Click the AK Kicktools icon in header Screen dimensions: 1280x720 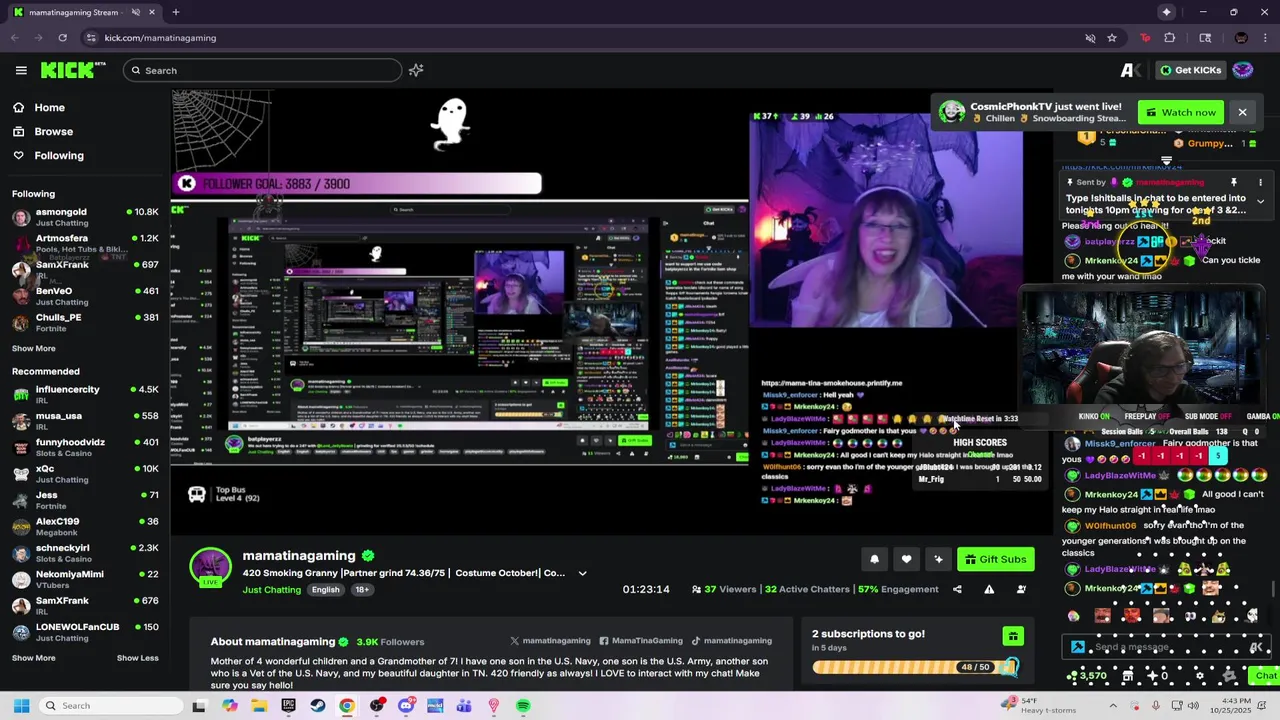coord(1130,70)
